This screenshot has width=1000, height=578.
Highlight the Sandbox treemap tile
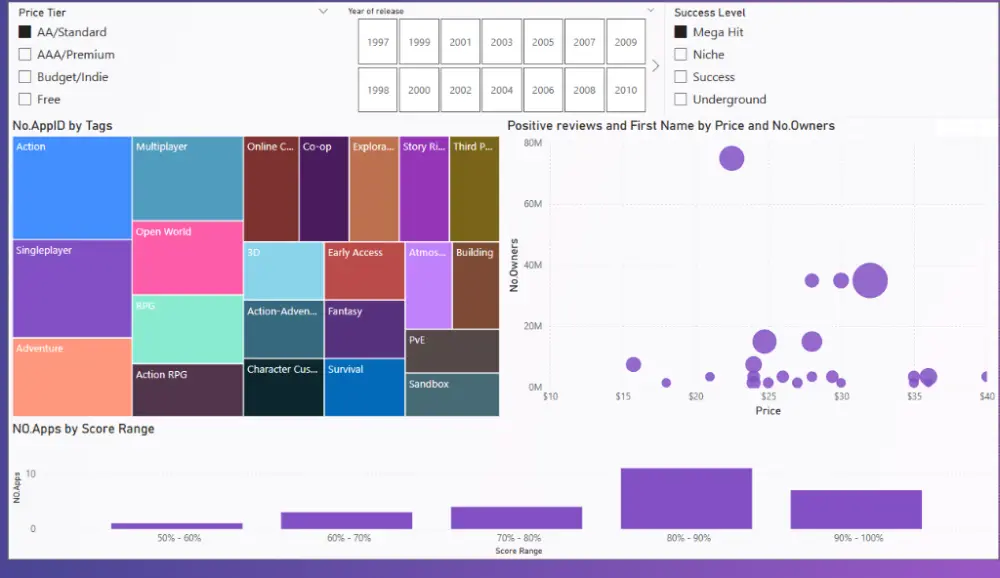coord(452,394)
